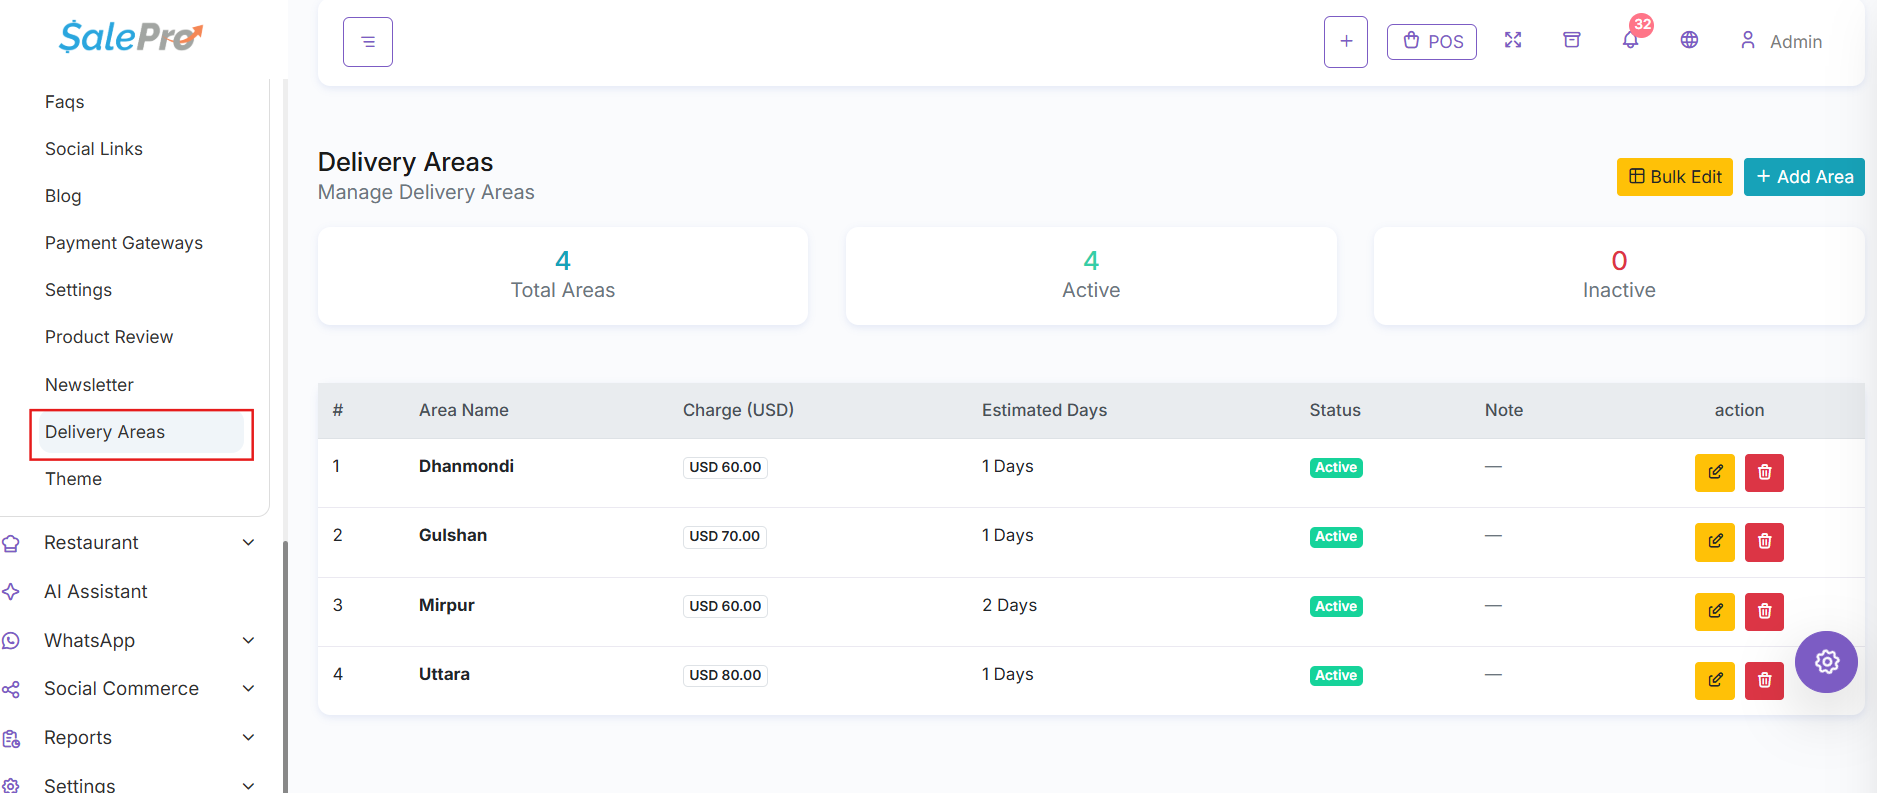Screen dimensions: 1877x793
Task: Click the Area Name column header
Action: (x=464, y=410)
